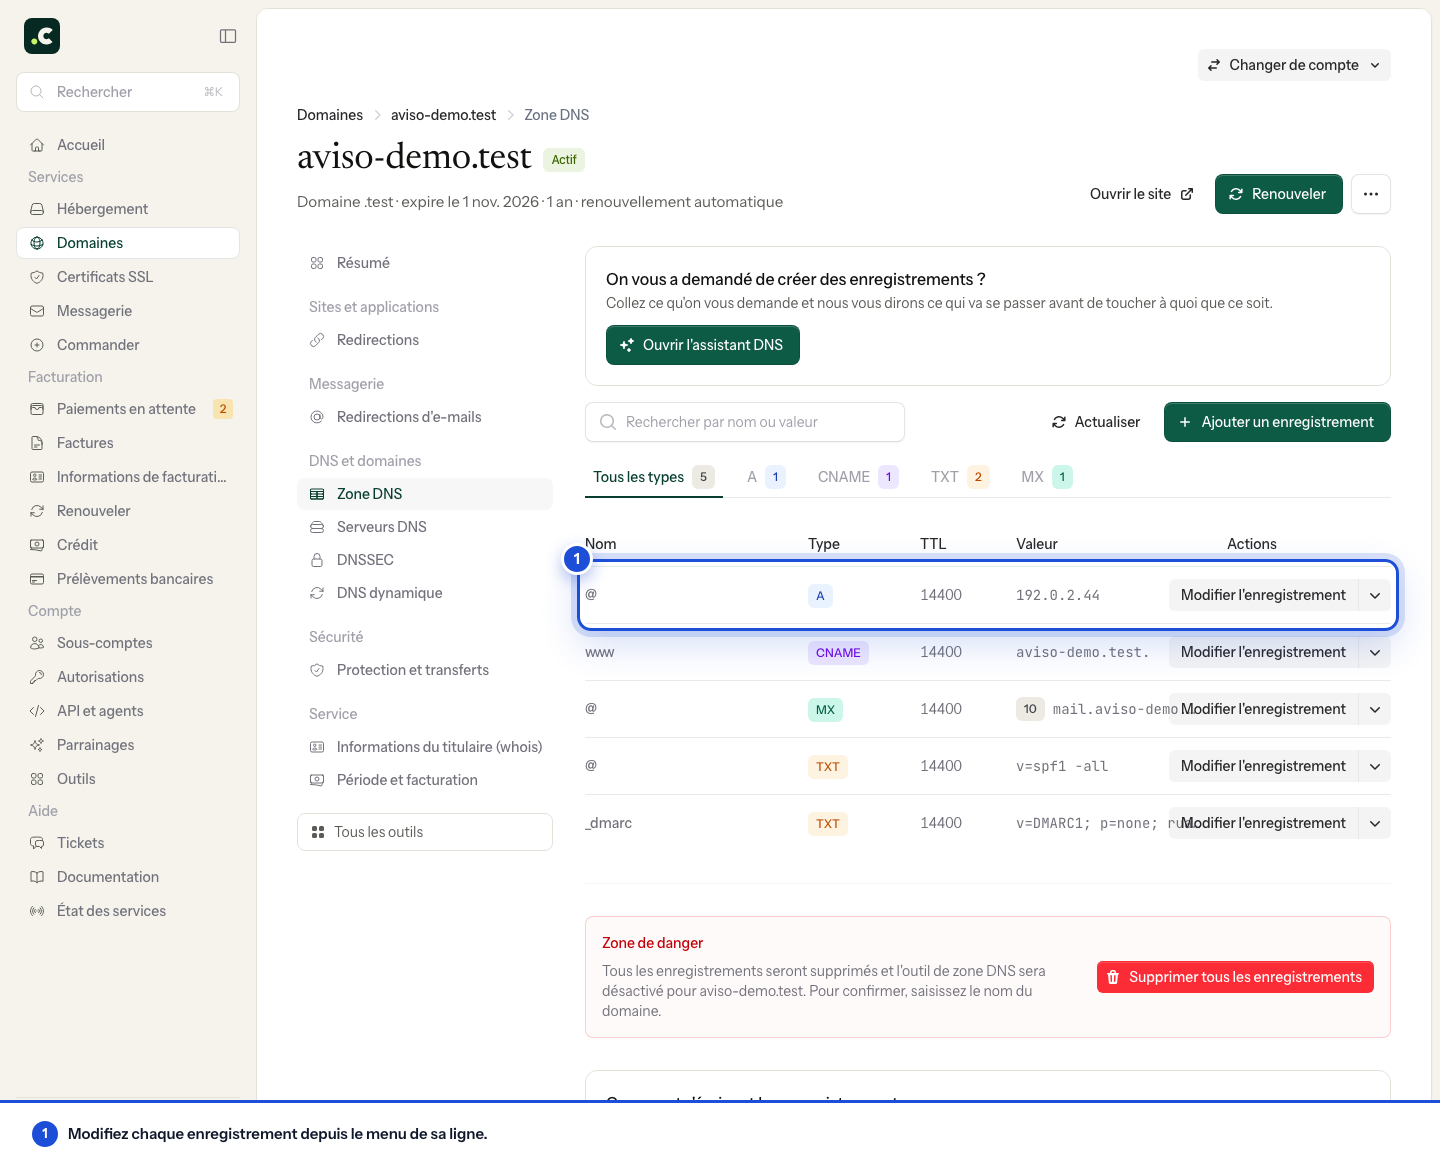Viewport: 1440px width, 1164px height.
Task: Expand actions menu for the www CNAME record
Action: click(x=1375, y=652)
